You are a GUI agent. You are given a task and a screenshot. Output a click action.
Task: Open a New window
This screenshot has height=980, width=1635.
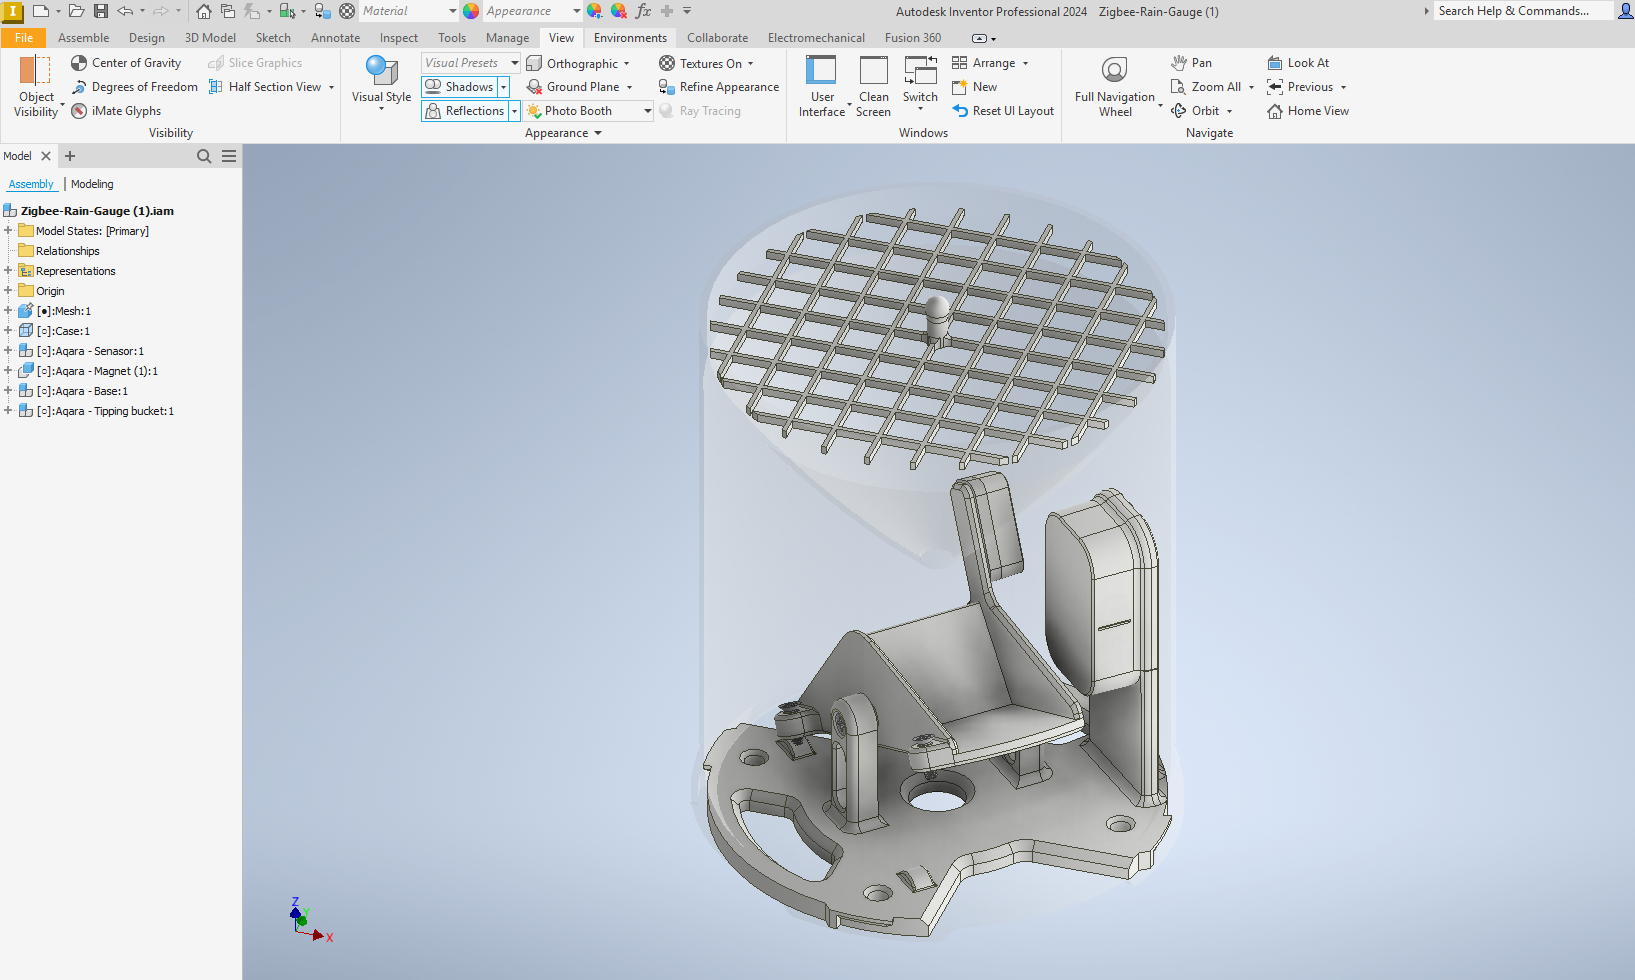pos(974,87)
